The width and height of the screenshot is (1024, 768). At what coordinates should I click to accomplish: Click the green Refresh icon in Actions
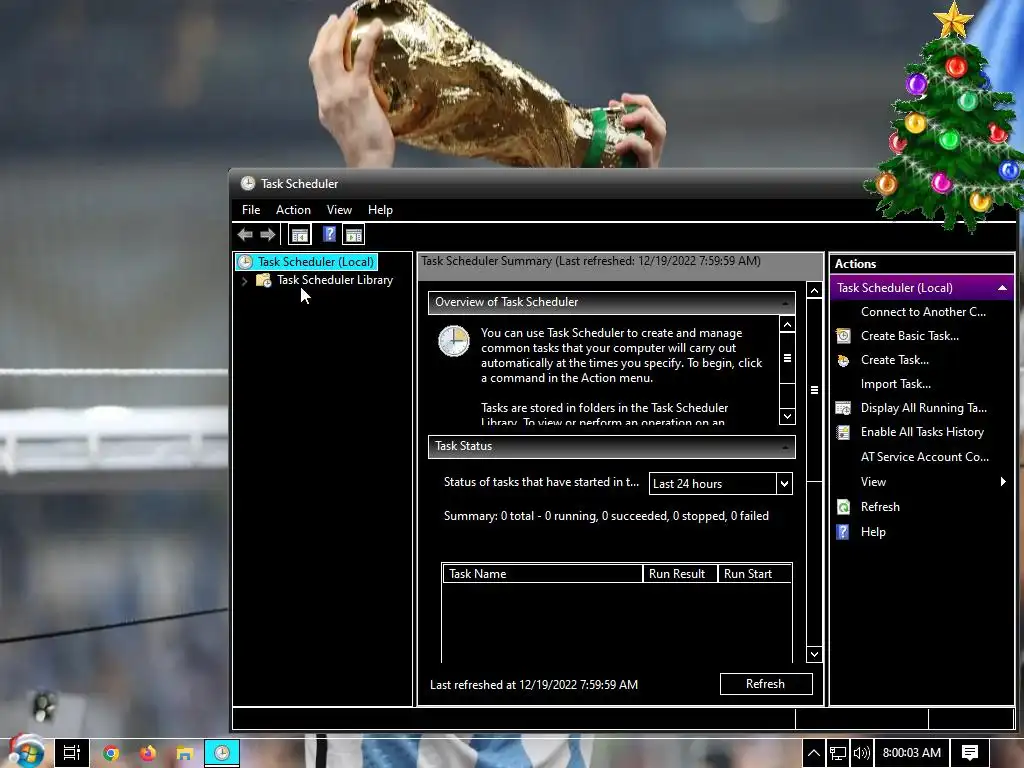(x=844, y=507)
